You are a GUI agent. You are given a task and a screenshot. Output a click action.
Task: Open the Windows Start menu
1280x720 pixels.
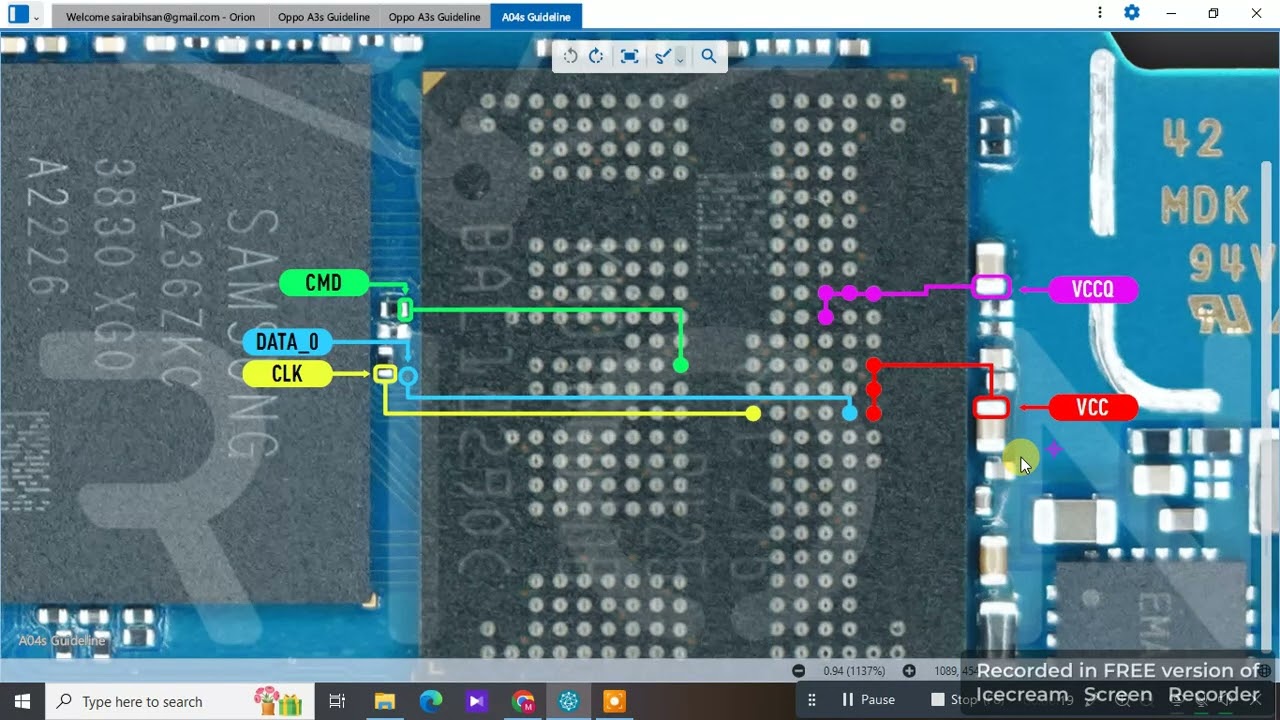click(x=22, y=701)
